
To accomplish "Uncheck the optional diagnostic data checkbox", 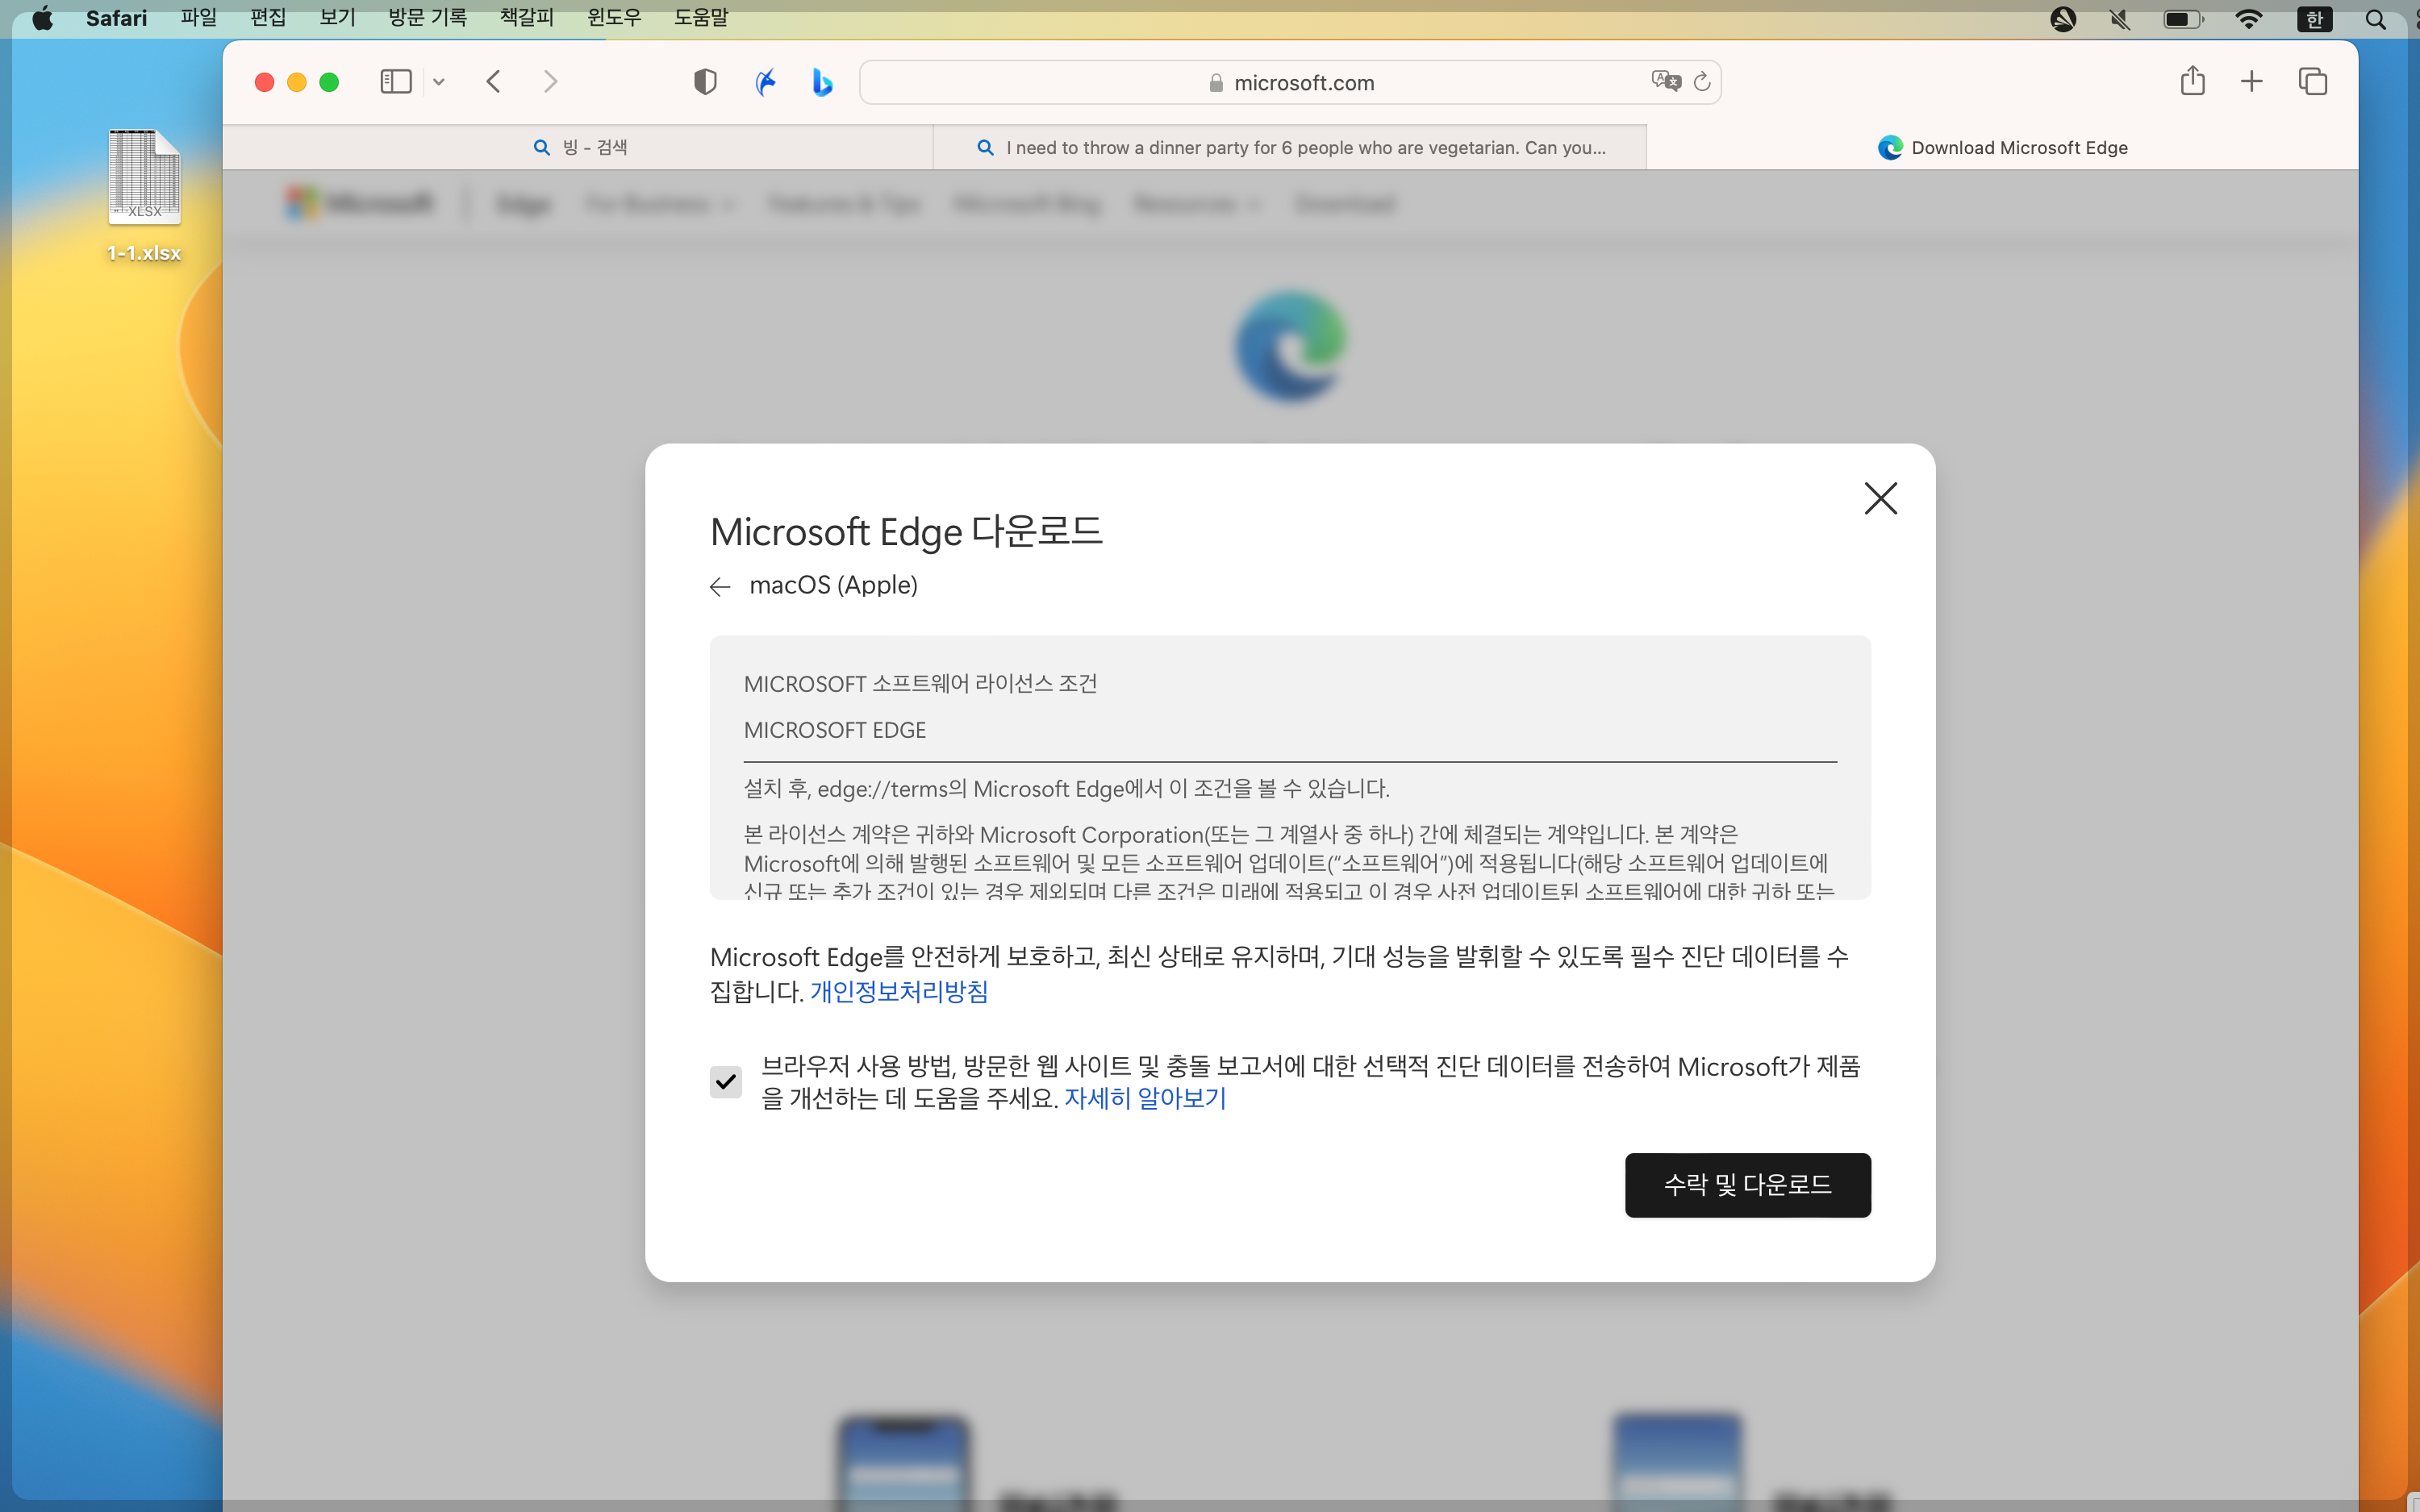I will [x=725, y=1081].
